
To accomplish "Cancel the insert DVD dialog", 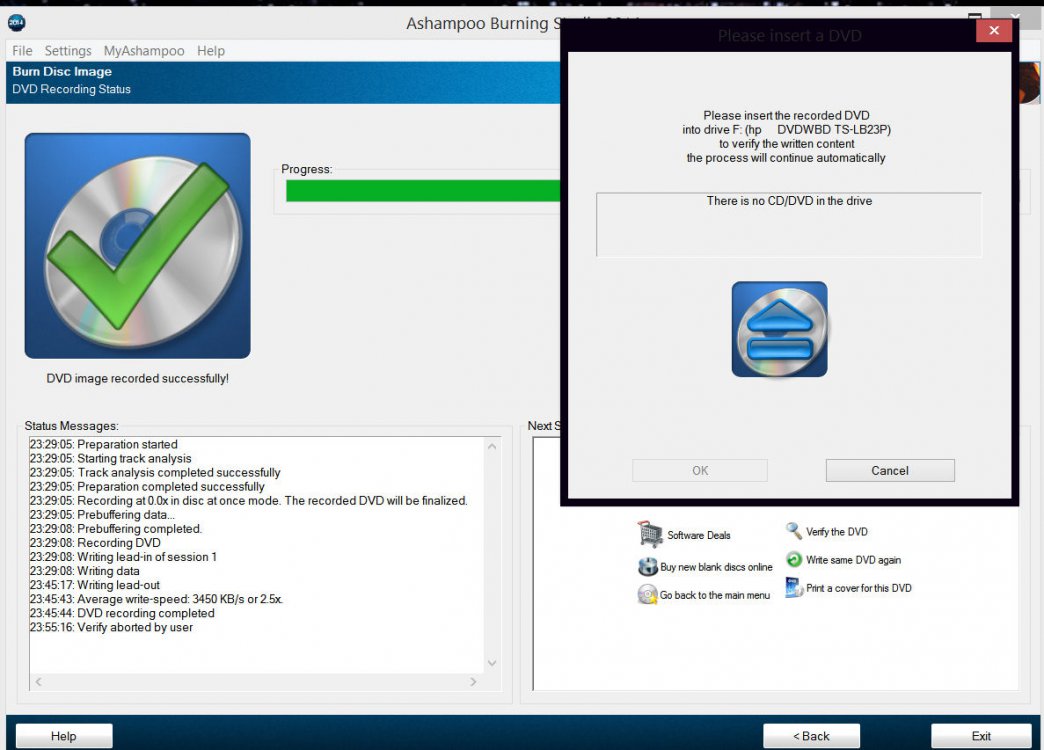I will tap(890, 471).
